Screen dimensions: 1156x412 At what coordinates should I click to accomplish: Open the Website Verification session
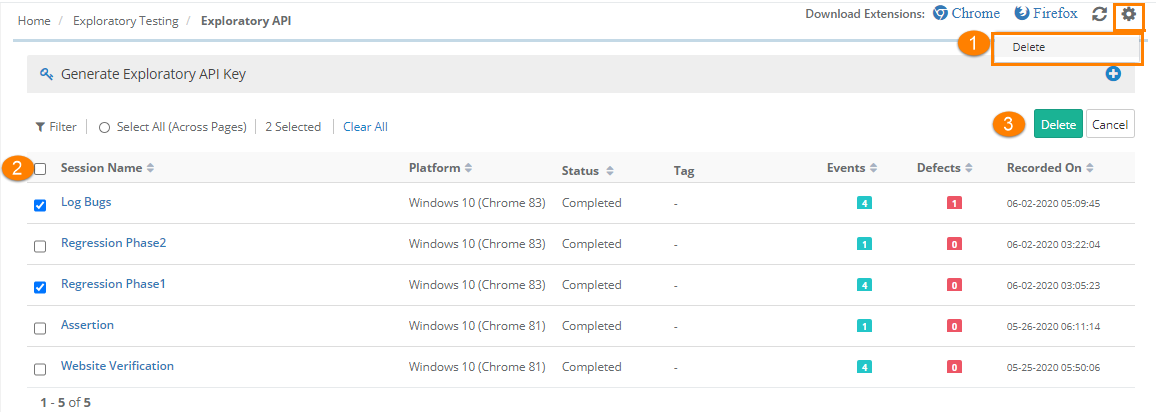(117, 366)
